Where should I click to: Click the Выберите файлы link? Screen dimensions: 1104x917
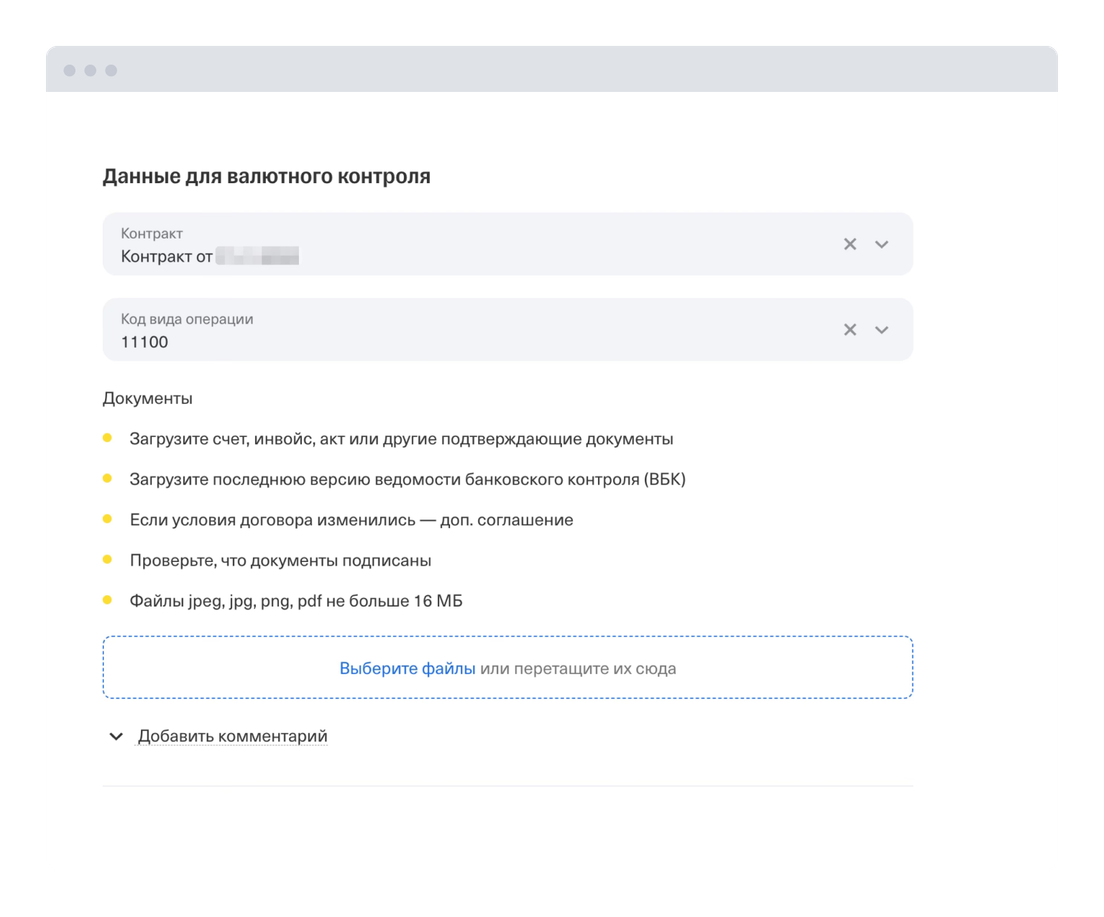[x=407, y=668]
